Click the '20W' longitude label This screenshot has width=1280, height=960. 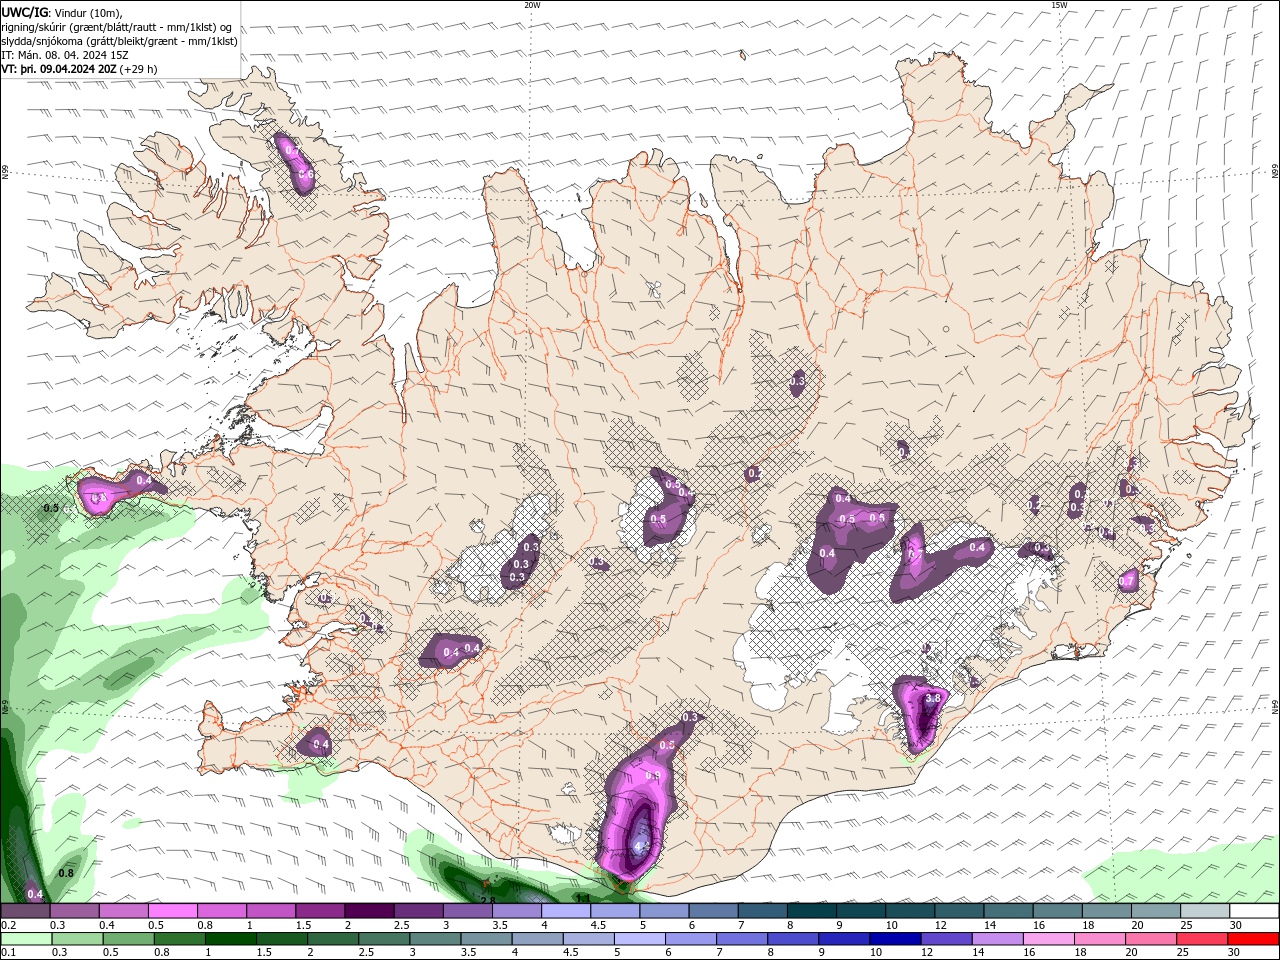pos(532,5)
